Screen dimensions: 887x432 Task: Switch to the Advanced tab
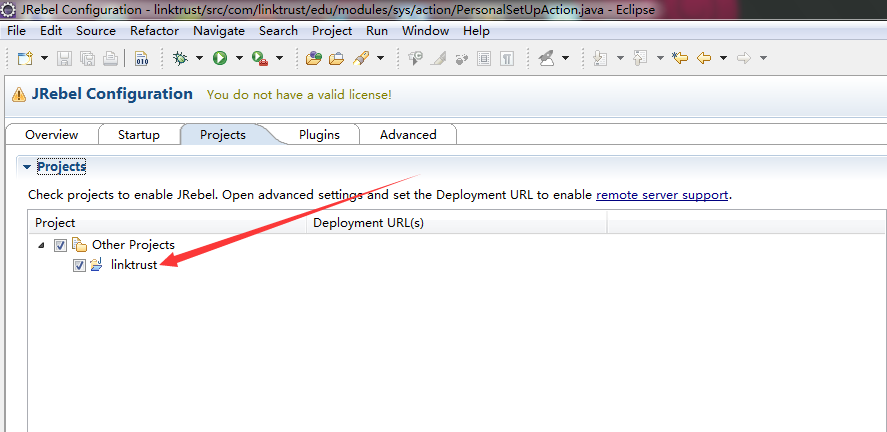408,135
